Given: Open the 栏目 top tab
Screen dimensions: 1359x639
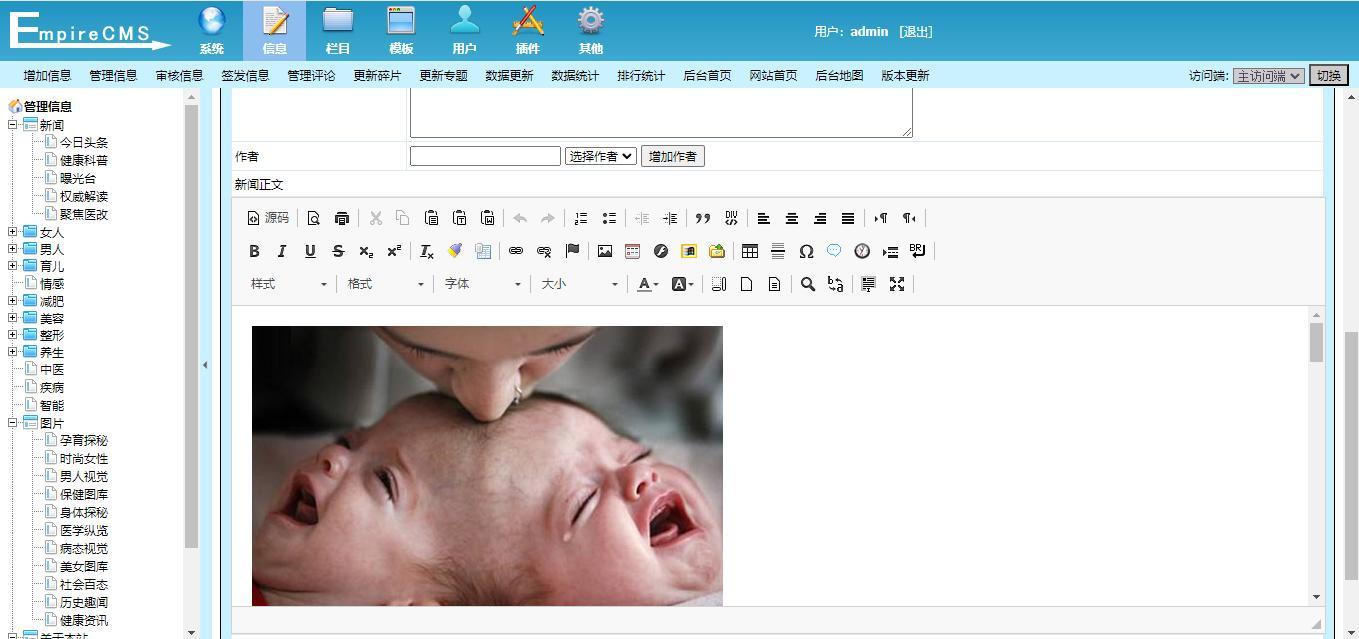Looking at the screenshot, I should [x=338, y=31].
